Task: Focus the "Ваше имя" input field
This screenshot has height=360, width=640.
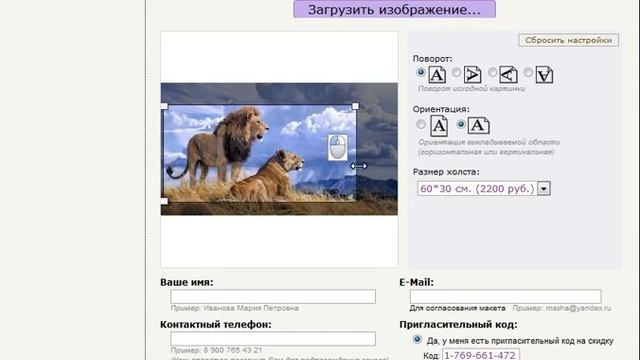Action: point(273,296)
